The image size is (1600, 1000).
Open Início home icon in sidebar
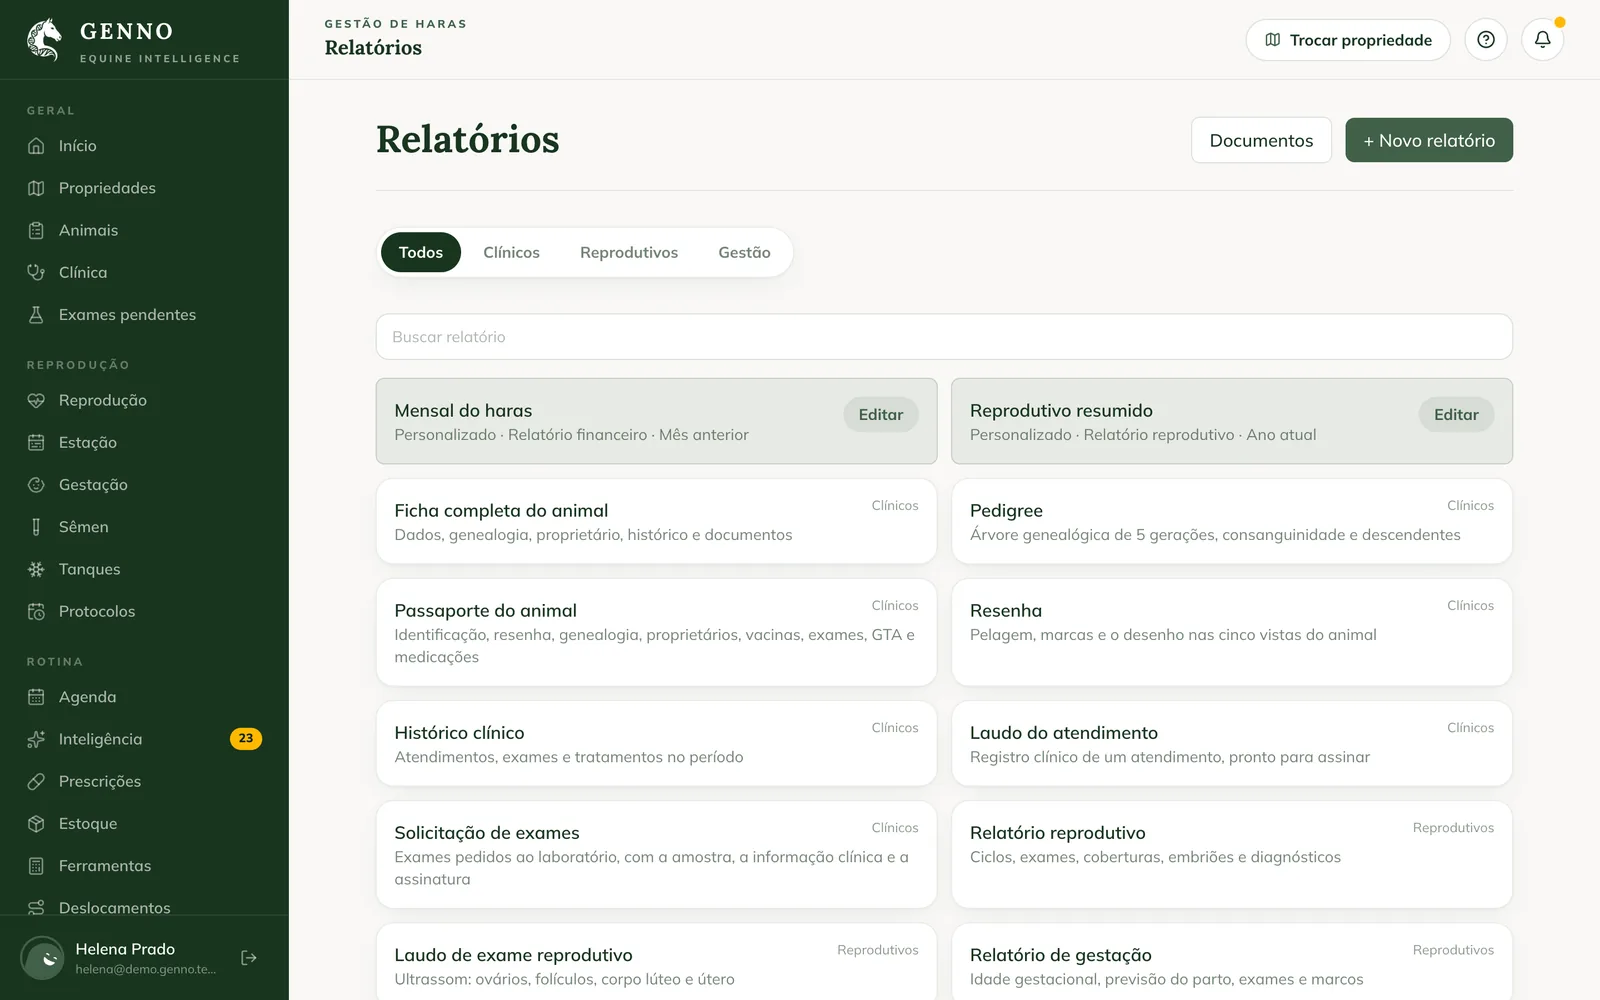click(36, 146)
